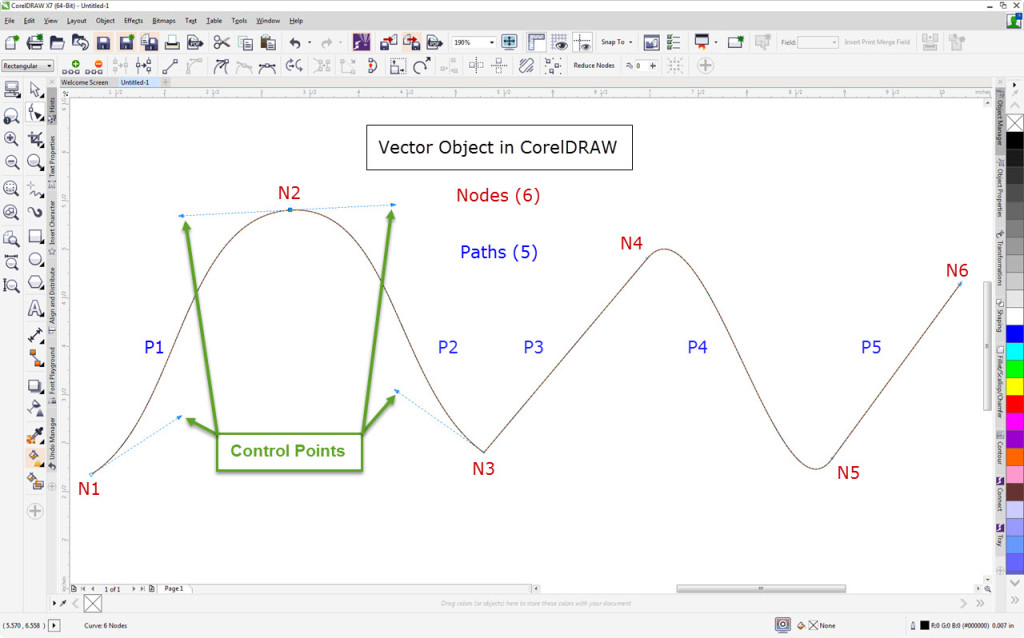
Task: Click the no-color X swatch in palette
Action: point(1014,122)
